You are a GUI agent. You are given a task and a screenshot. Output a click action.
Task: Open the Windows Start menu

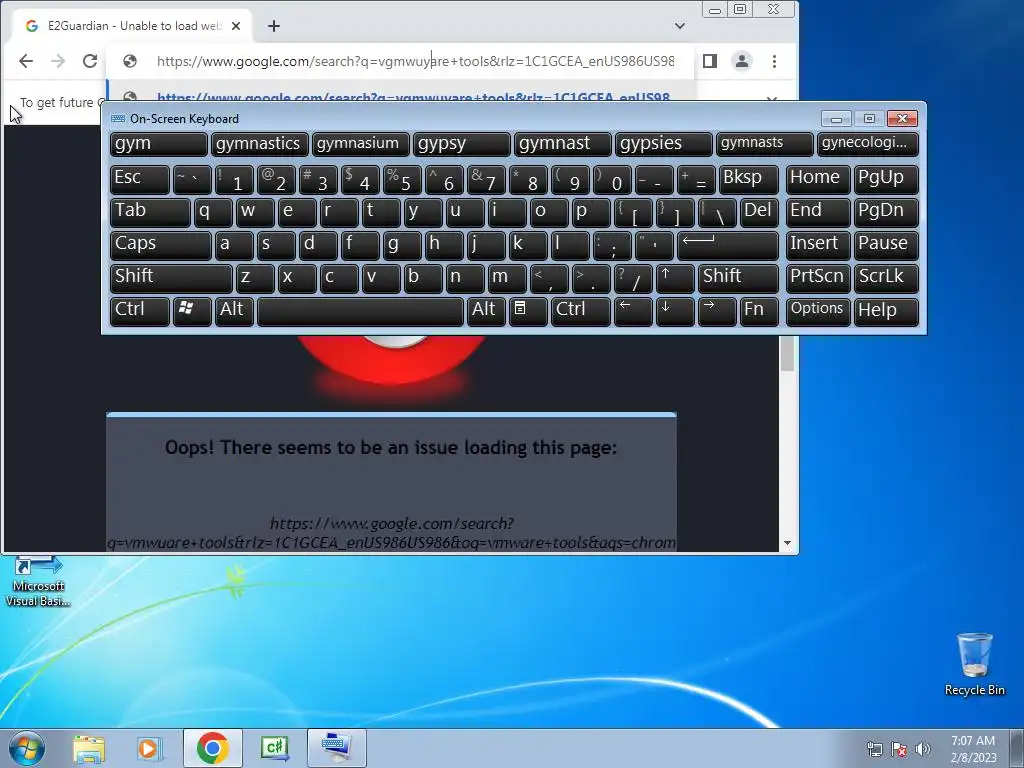click(27, 748)
